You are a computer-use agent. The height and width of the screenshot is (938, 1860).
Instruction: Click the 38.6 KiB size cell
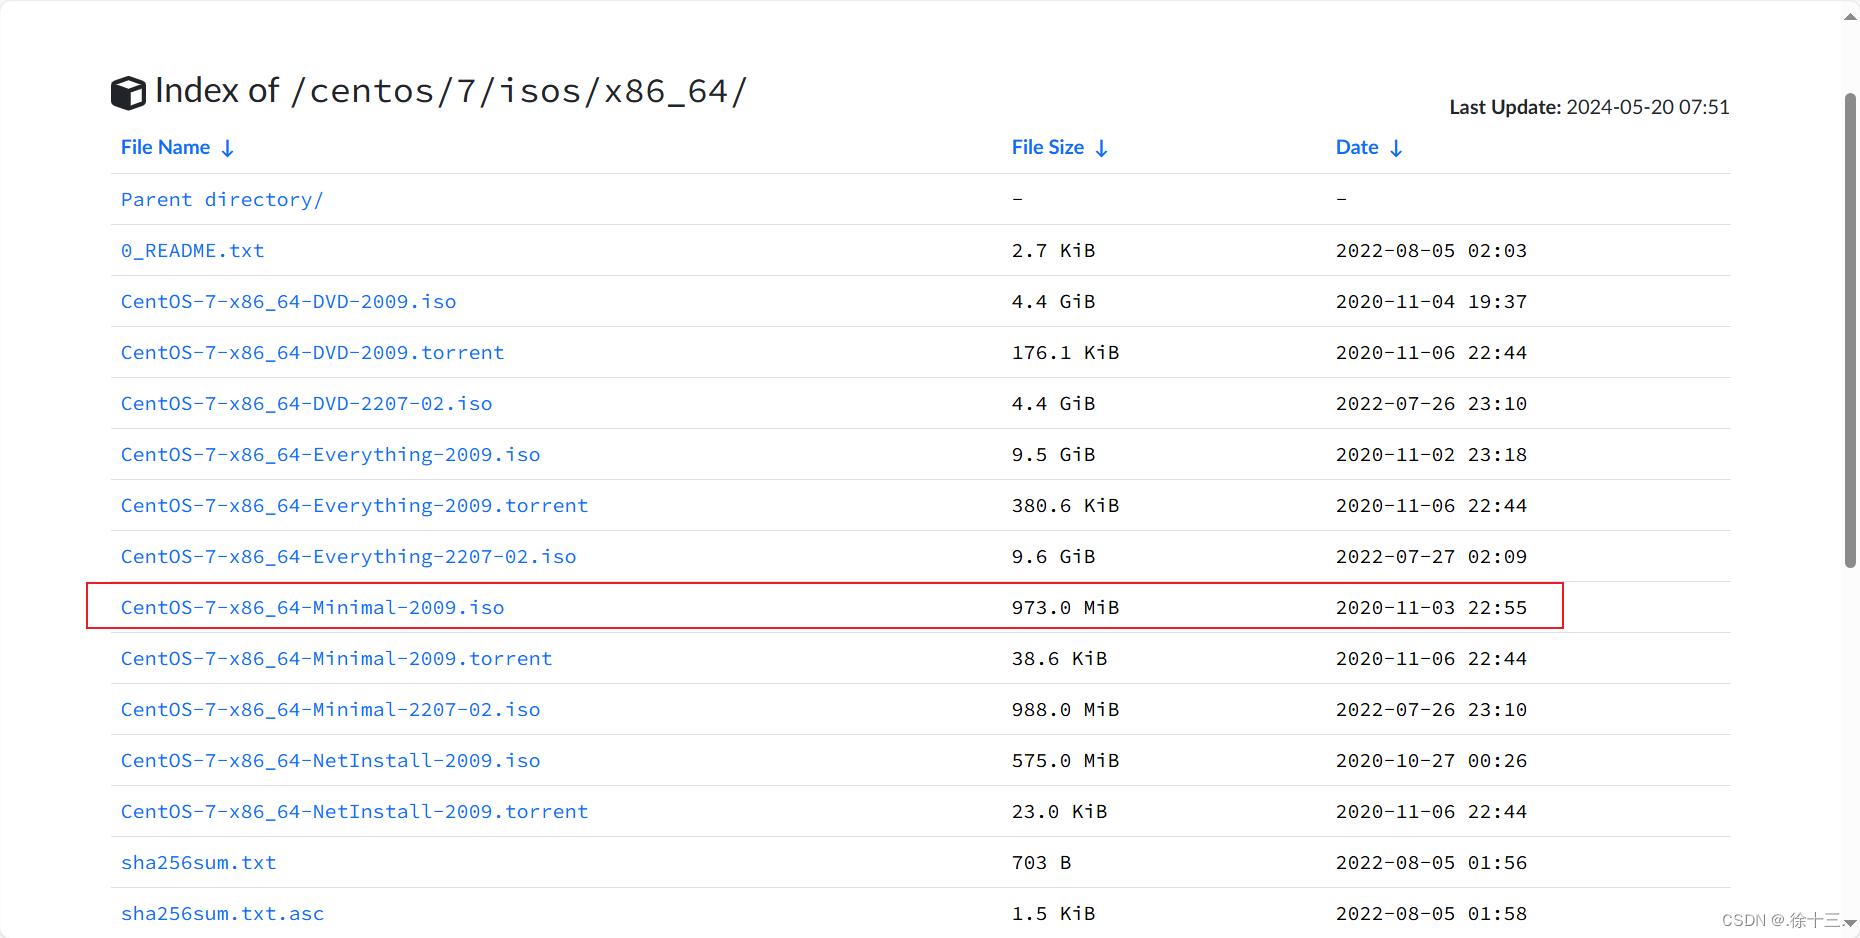click(x=1060, y=658)
